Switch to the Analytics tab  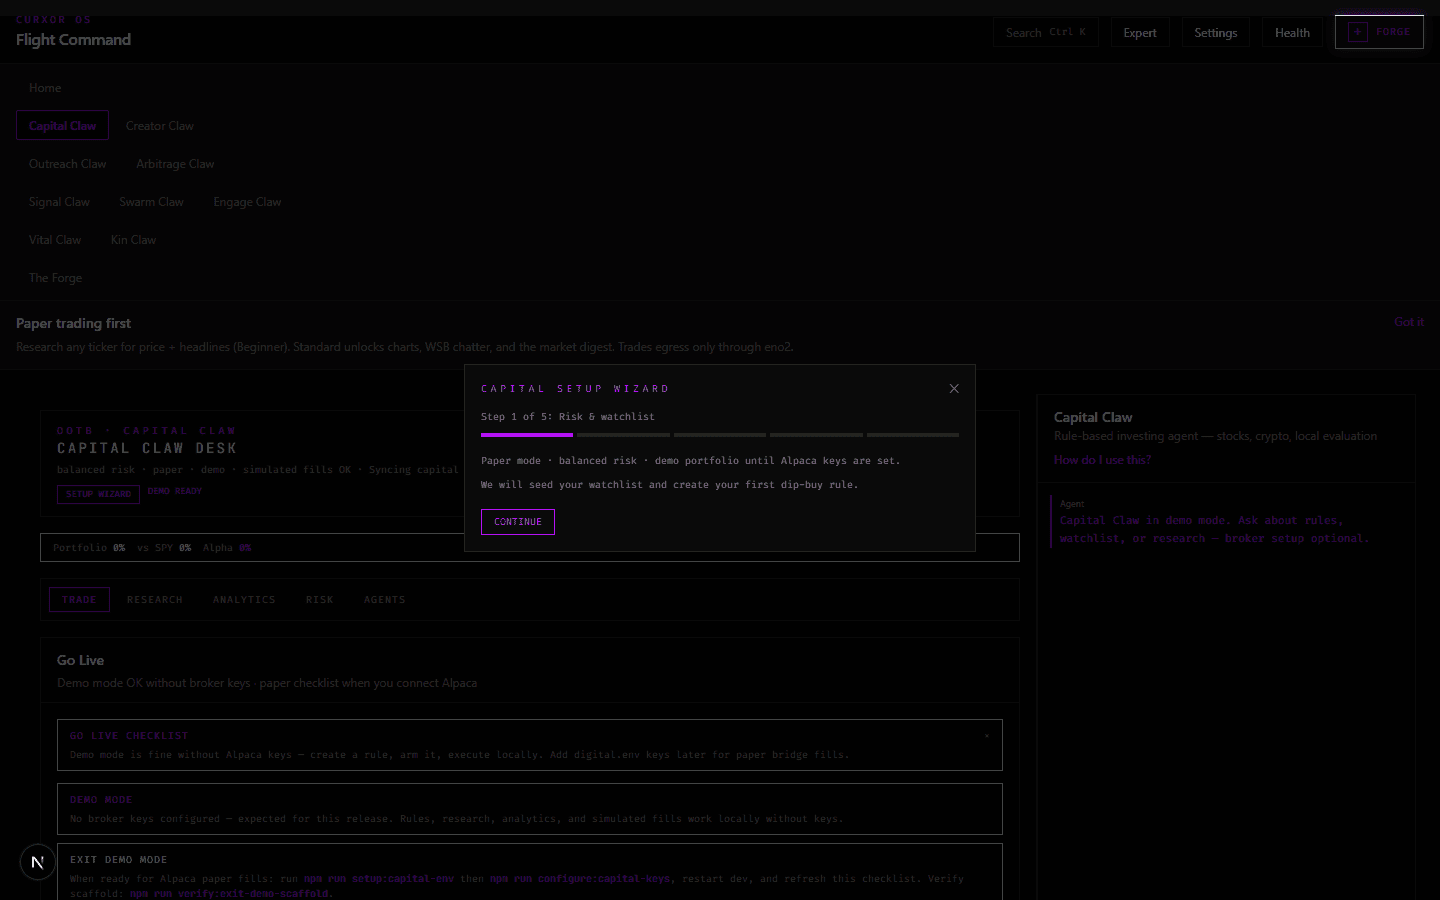(x=244, y=600)
